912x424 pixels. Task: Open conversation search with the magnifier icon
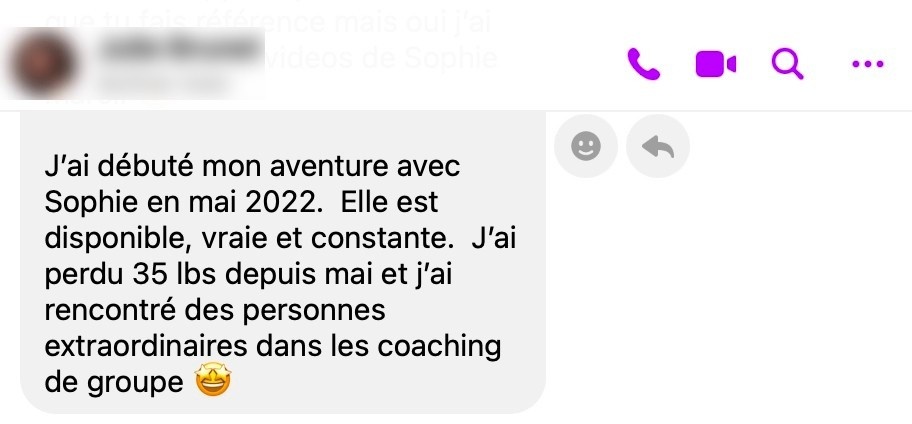click(788, 63)
